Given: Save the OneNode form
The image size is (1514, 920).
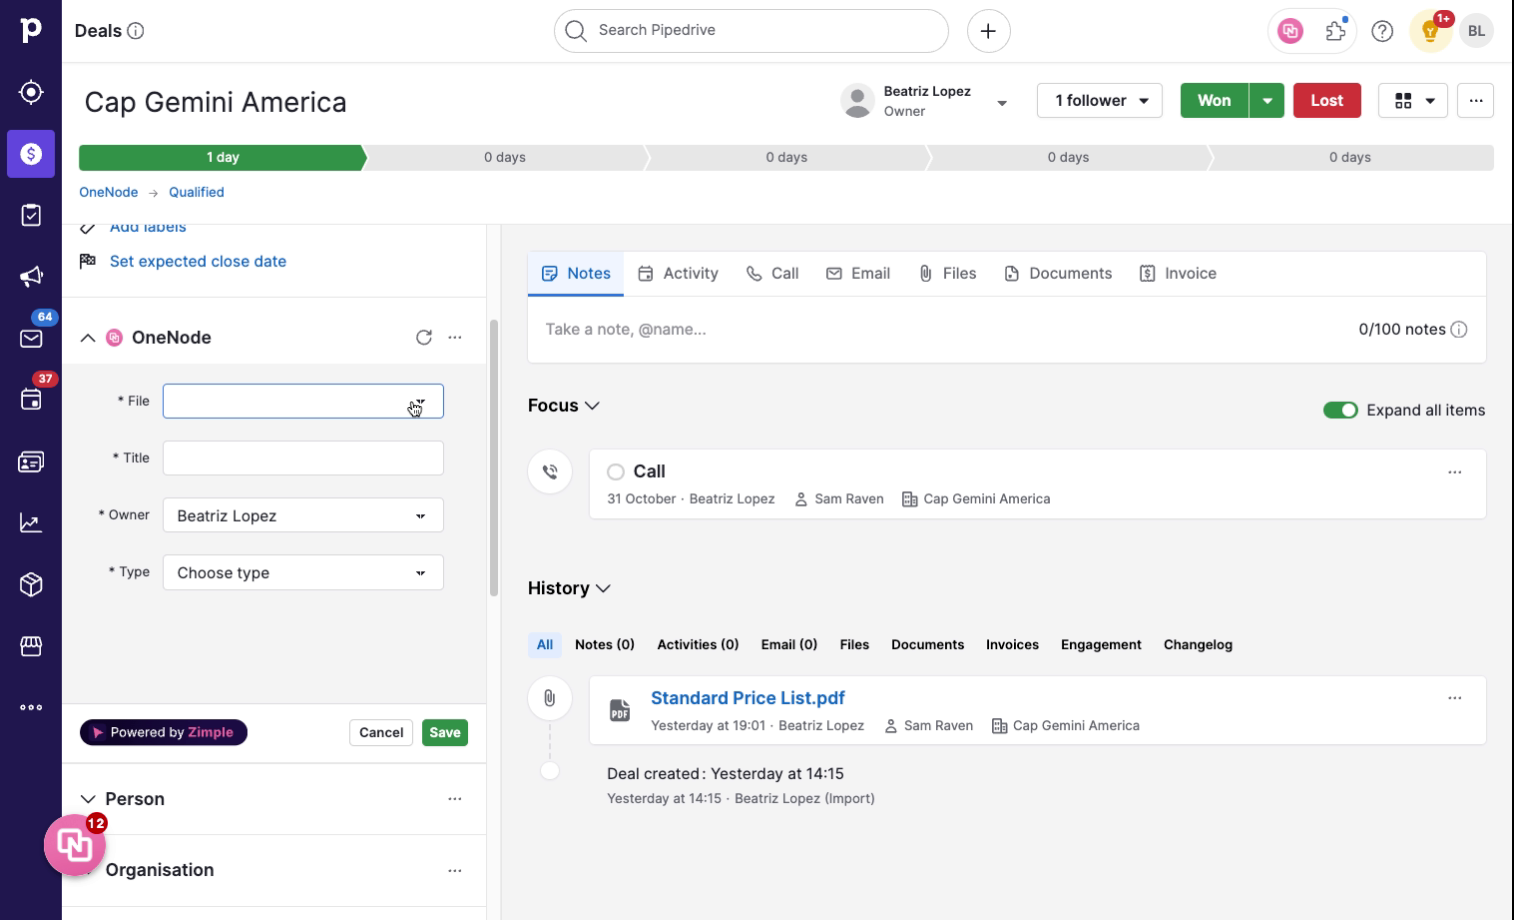Looking at the screenshot, I should point(445,732).
